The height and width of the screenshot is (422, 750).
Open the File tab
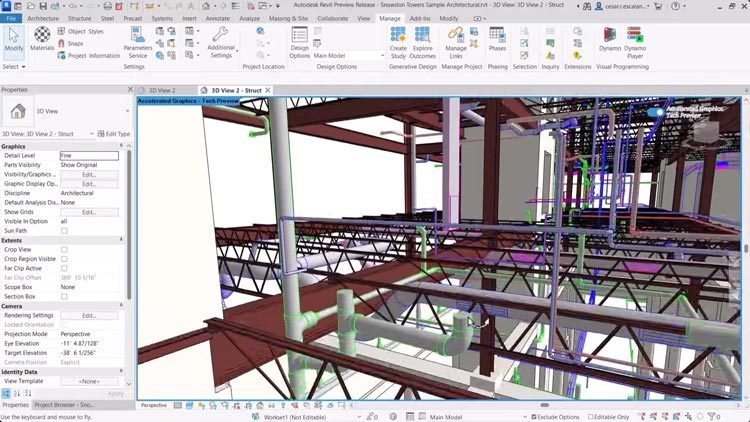pos(11,18)
